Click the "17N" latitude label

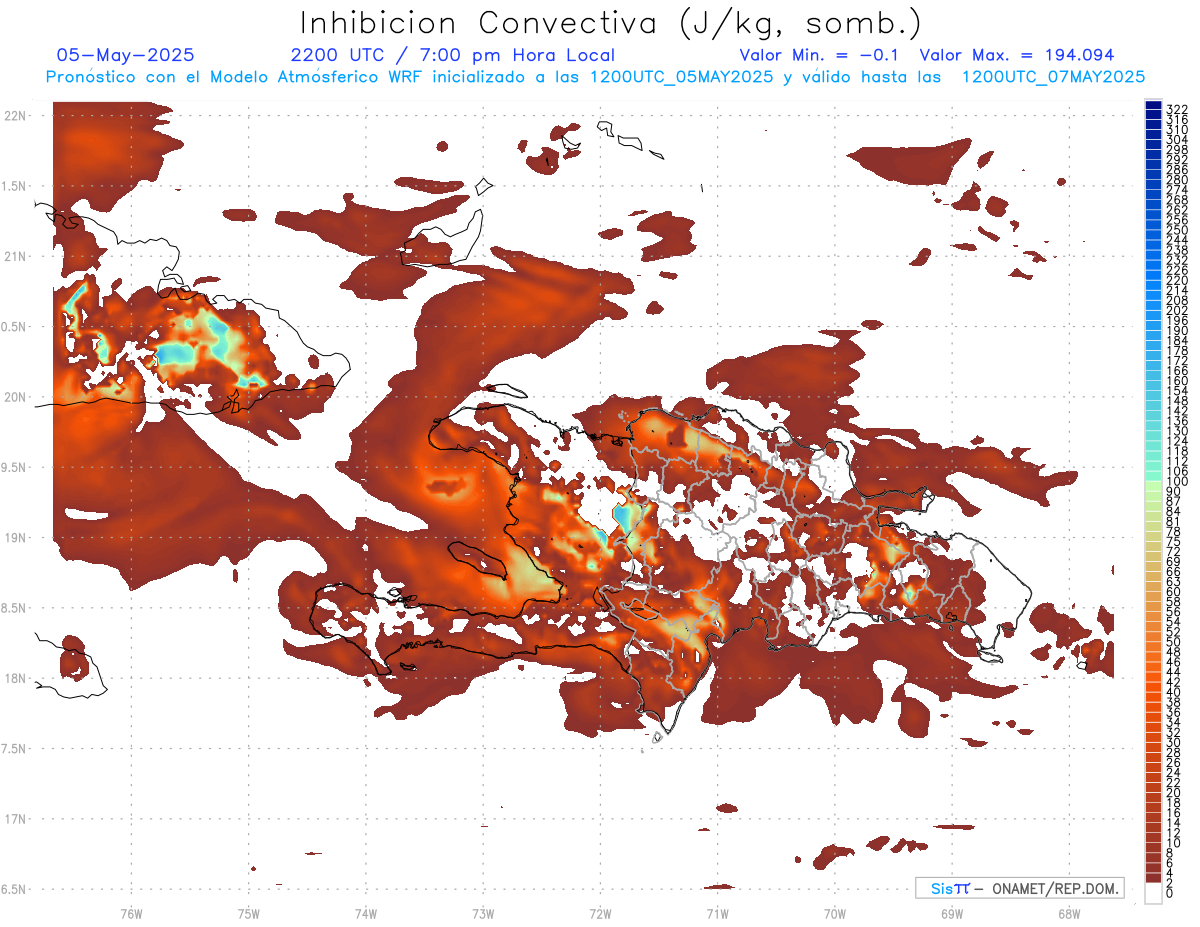click(x=15, y=818)
